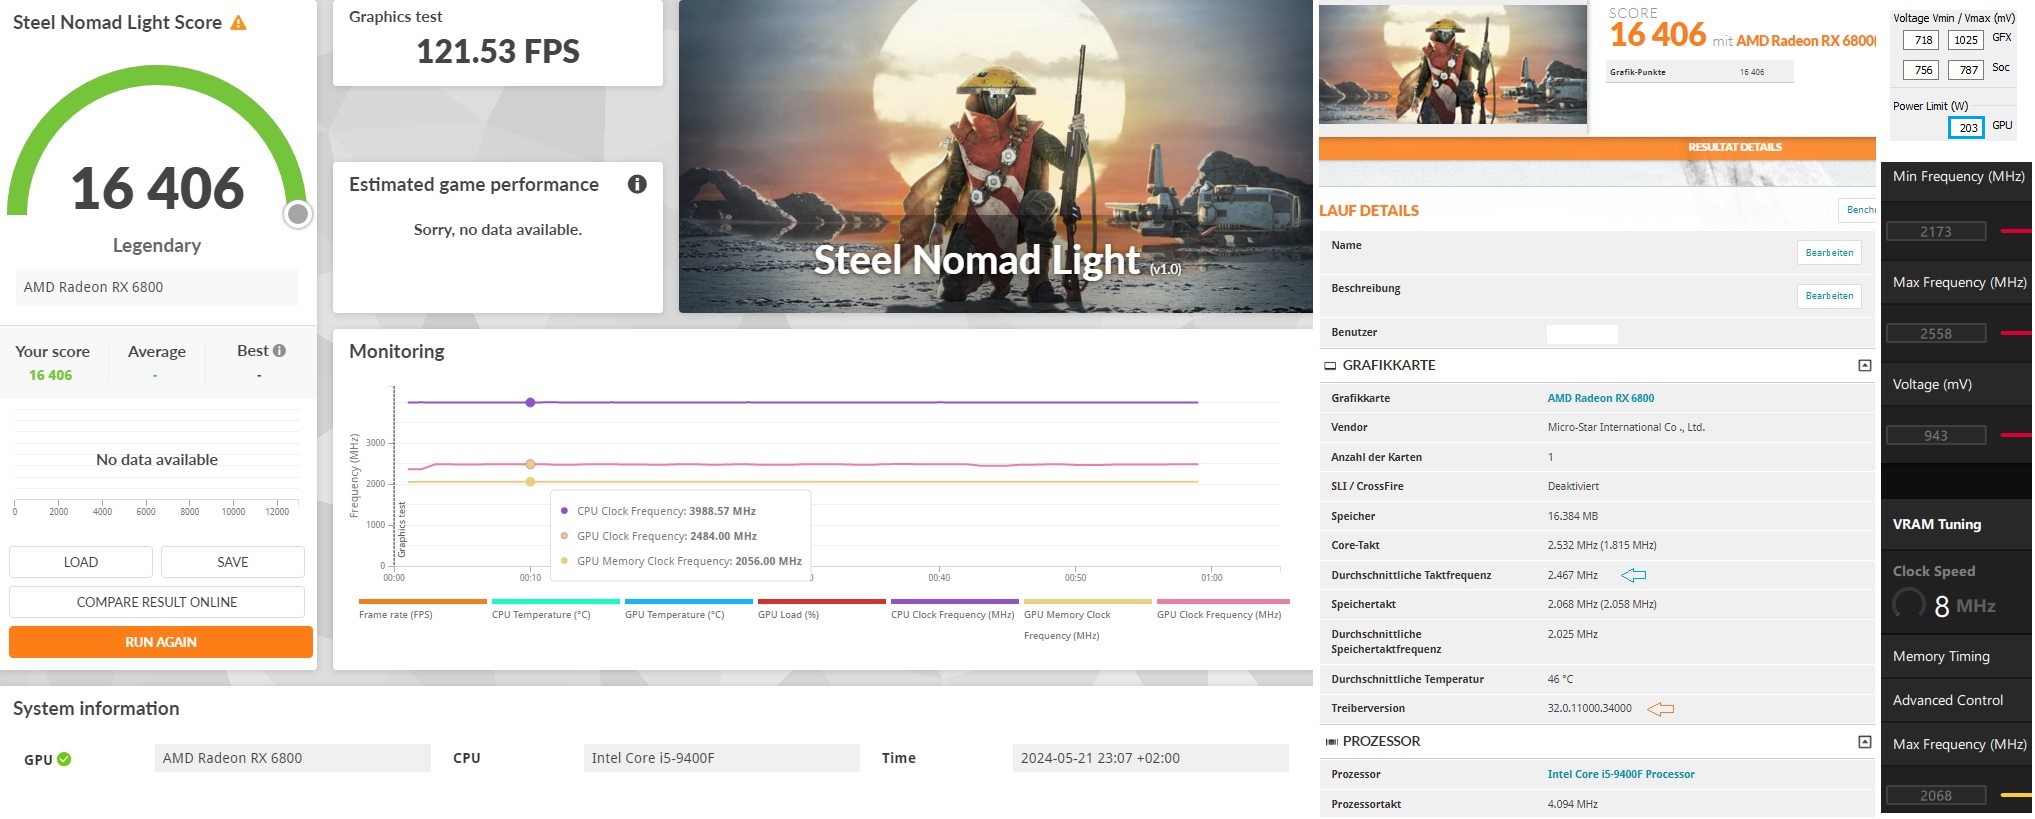Screen dimensions: 2035x819
Task: Toggle the CPU Clock Frequency legend item
Action: pyautogui.click(x=954, y=610)
